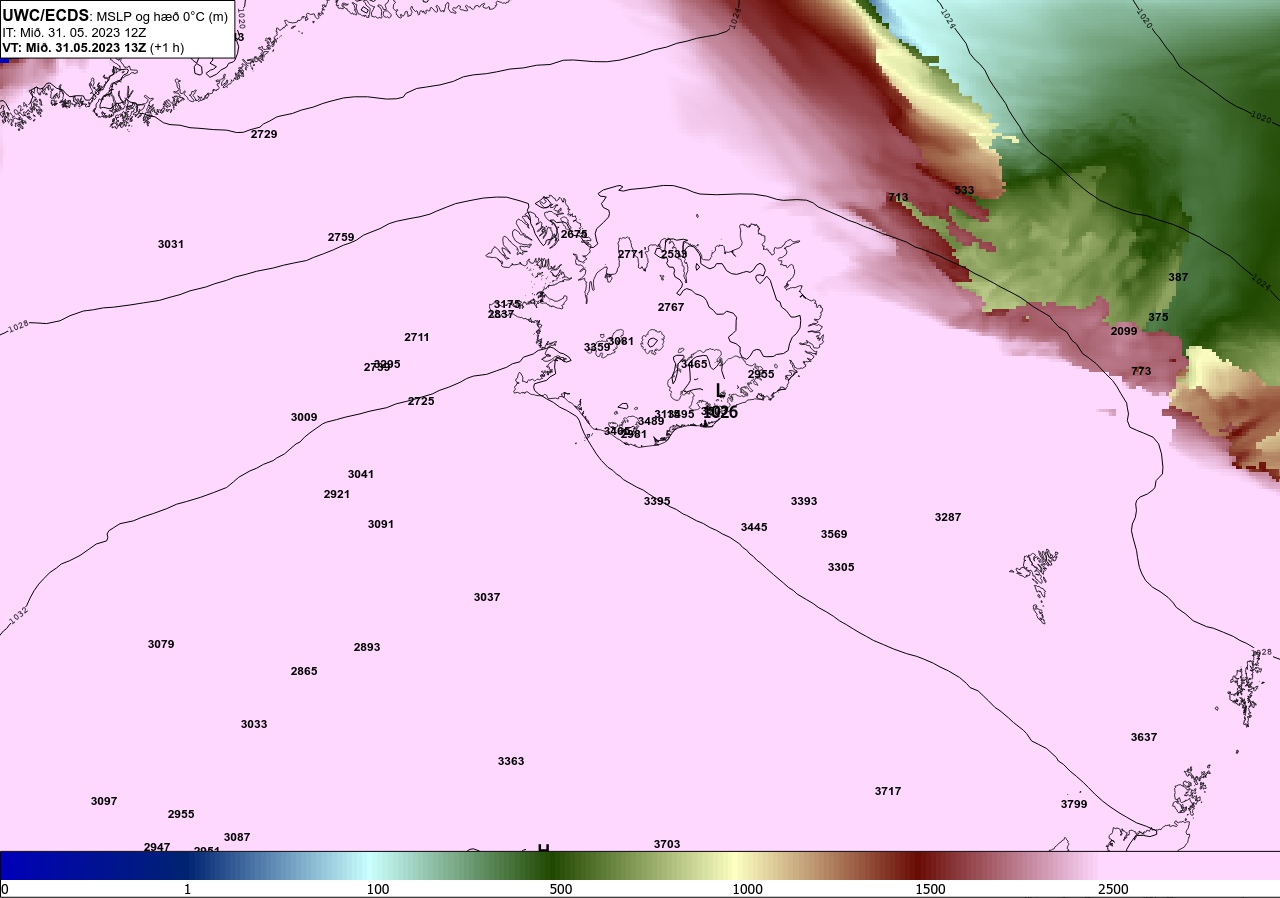Click the 3703 height value
Image resolution: width=1280 pixels, height=898 pixels.
point(667,844)
